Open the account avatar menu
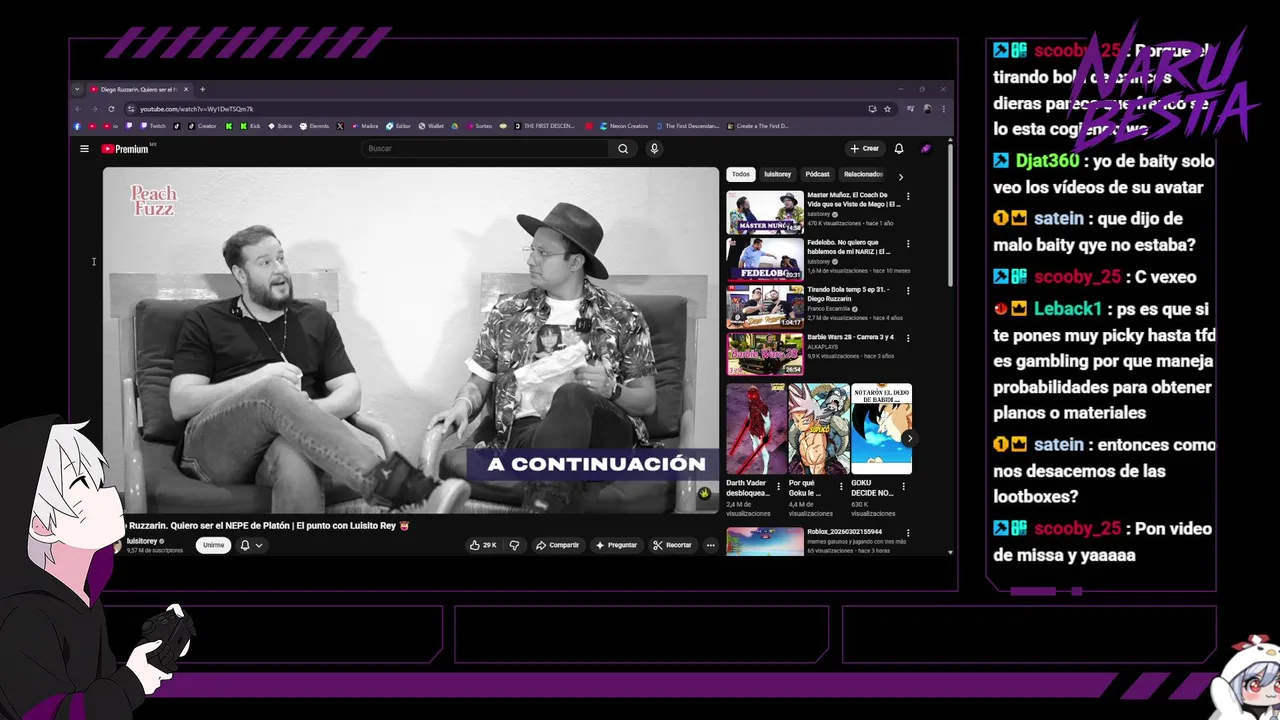The image size is (1280, 720). click(x=926, y=149)
